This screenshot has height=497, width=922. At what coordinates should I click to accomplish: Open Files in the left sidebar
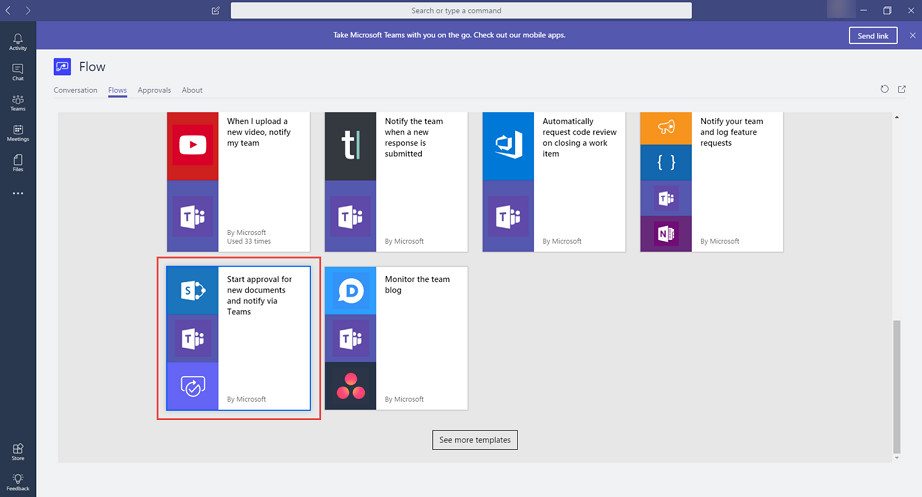18,163
